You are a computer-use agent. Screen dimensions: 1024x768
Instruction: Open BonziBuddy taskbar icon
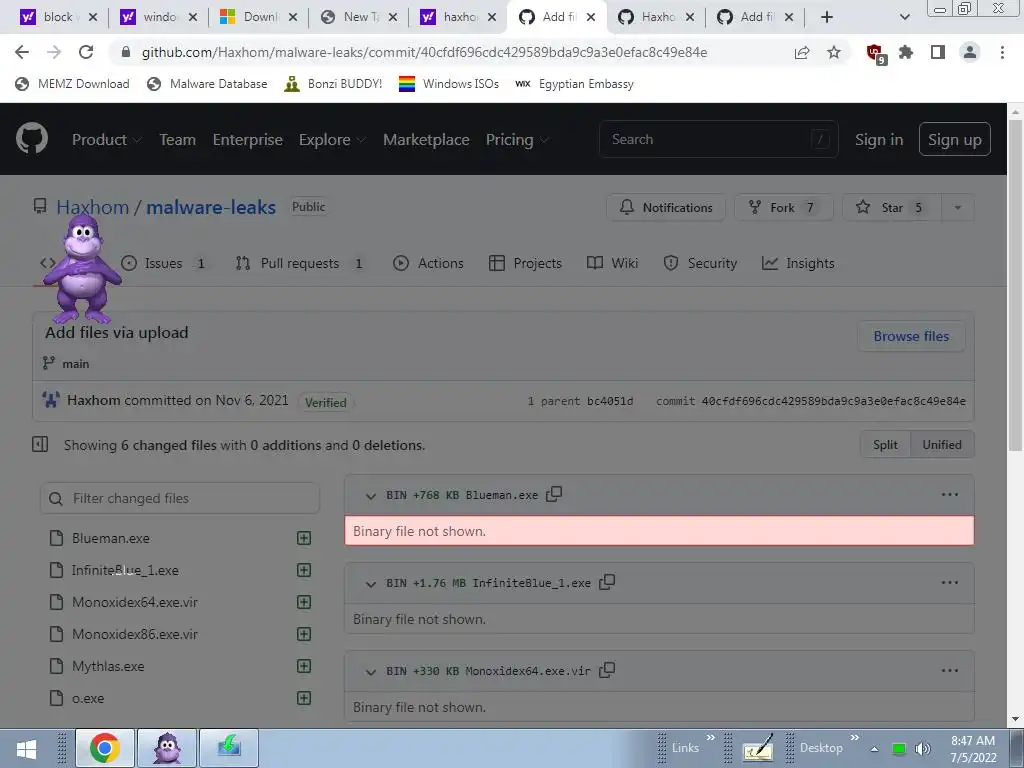(x=167, y=748)
